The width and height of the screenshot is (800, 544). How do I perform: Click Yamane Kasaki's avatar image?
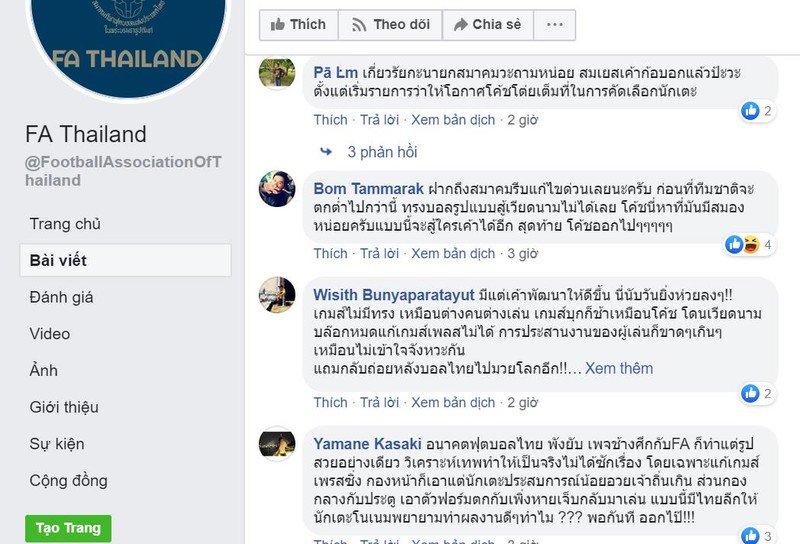[x=277, y=443]
